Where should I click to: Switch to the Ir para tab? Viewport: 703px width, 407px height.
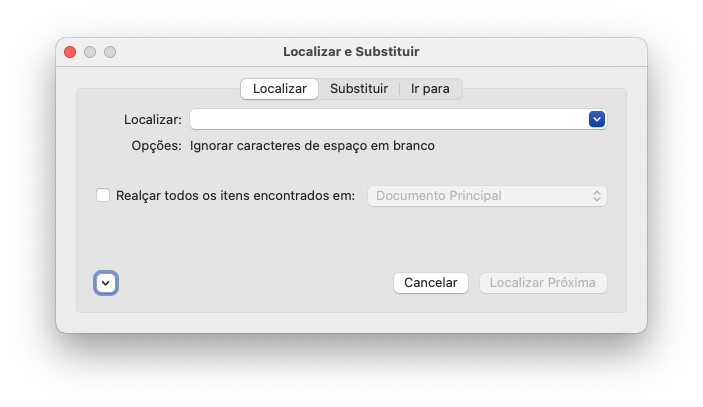click(430, 89)
